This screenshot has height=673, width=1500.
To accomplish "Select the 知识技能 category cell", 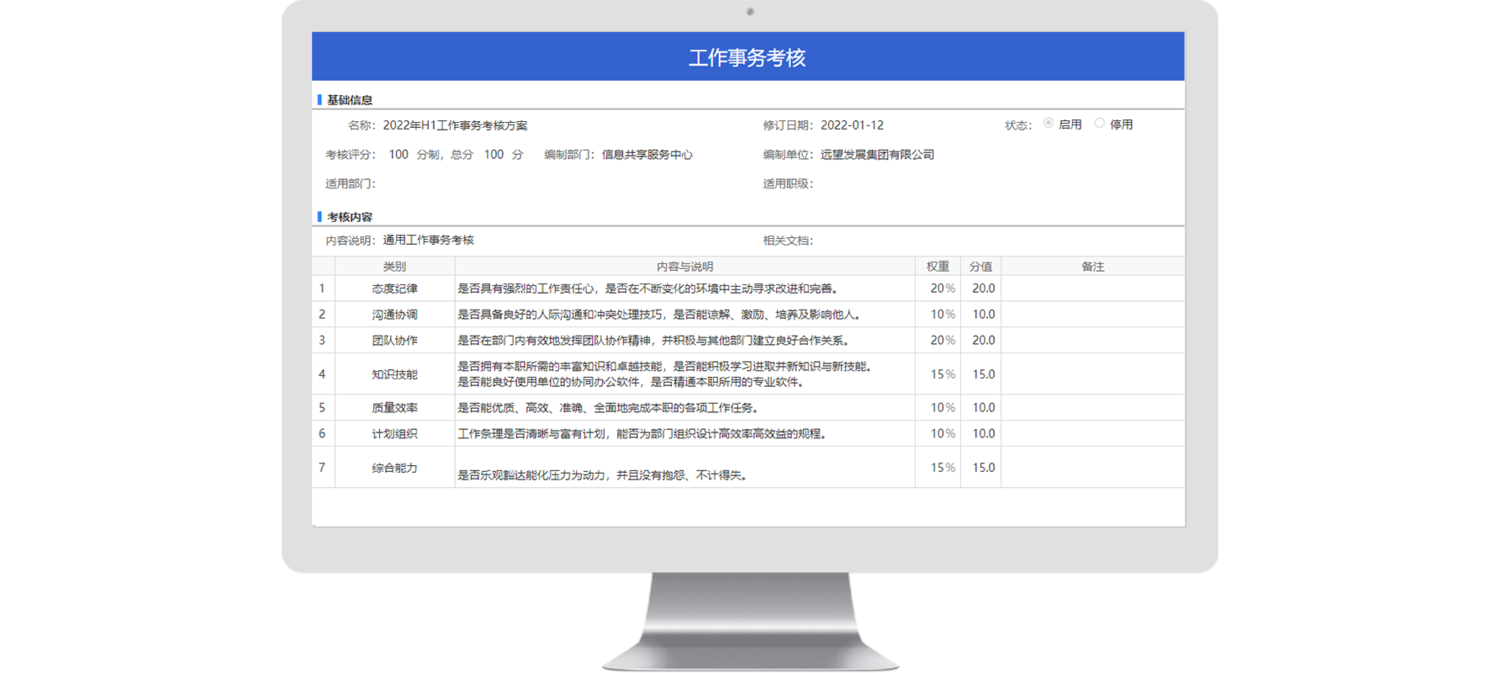I will tap(394, 375).
